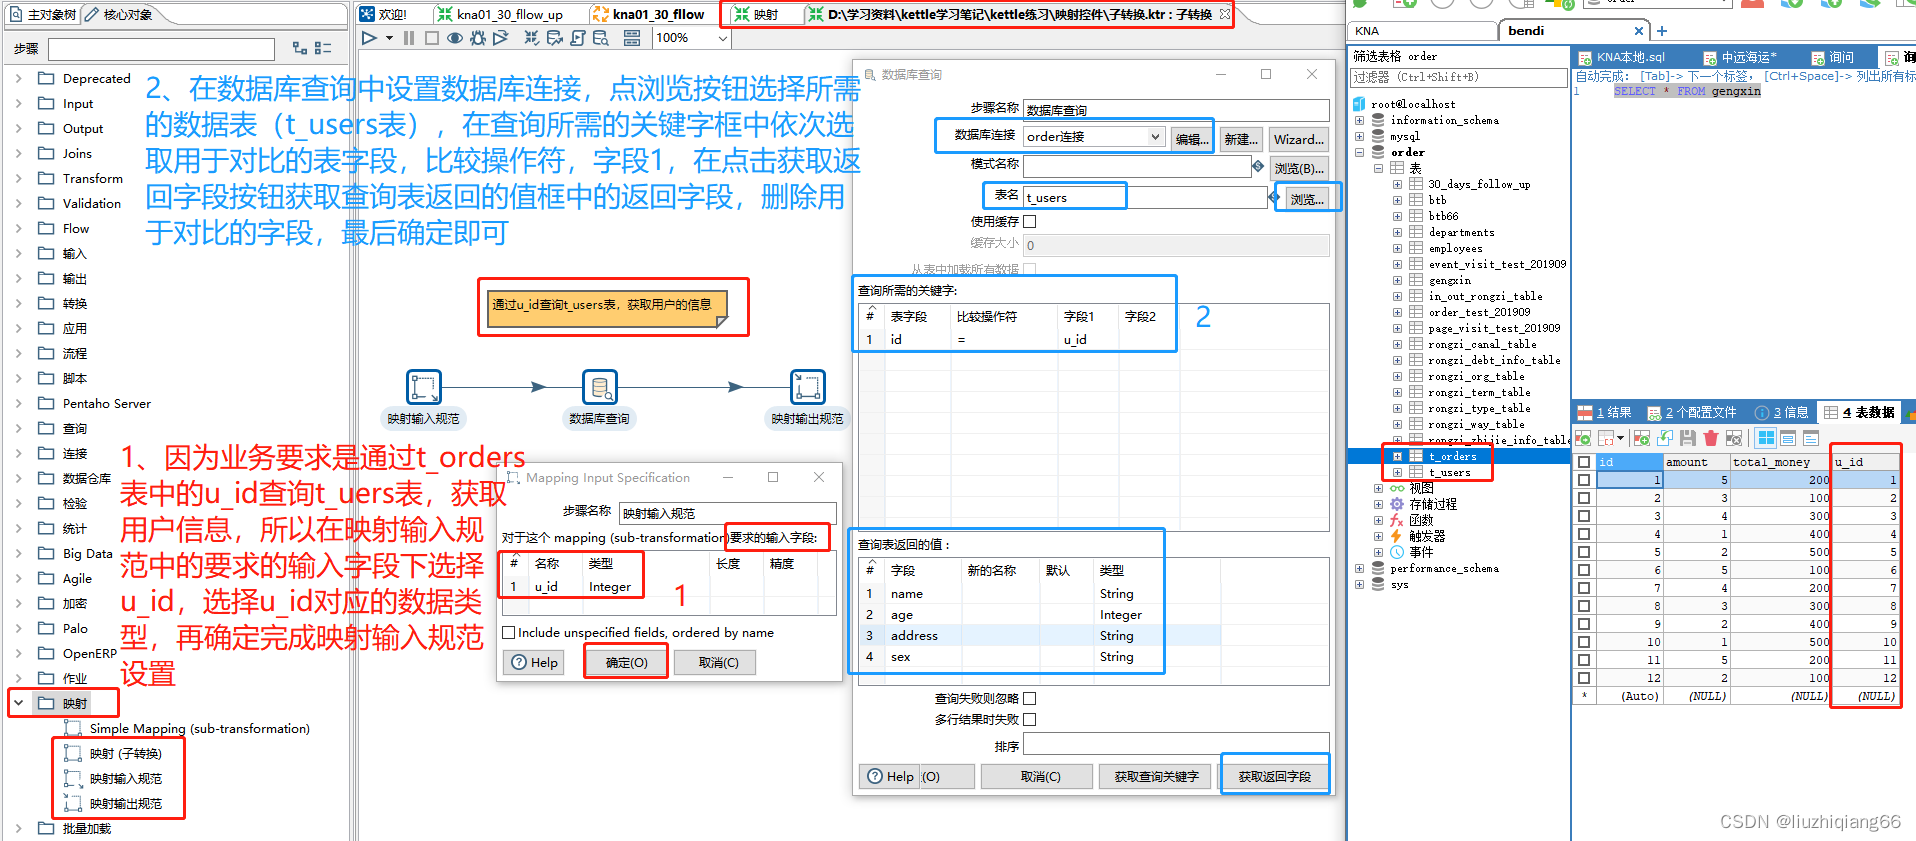The width and height of the screenshot is (1916, 841).
Task: Tick the checkbox for the row with id 1
Action: (1584, 480)
